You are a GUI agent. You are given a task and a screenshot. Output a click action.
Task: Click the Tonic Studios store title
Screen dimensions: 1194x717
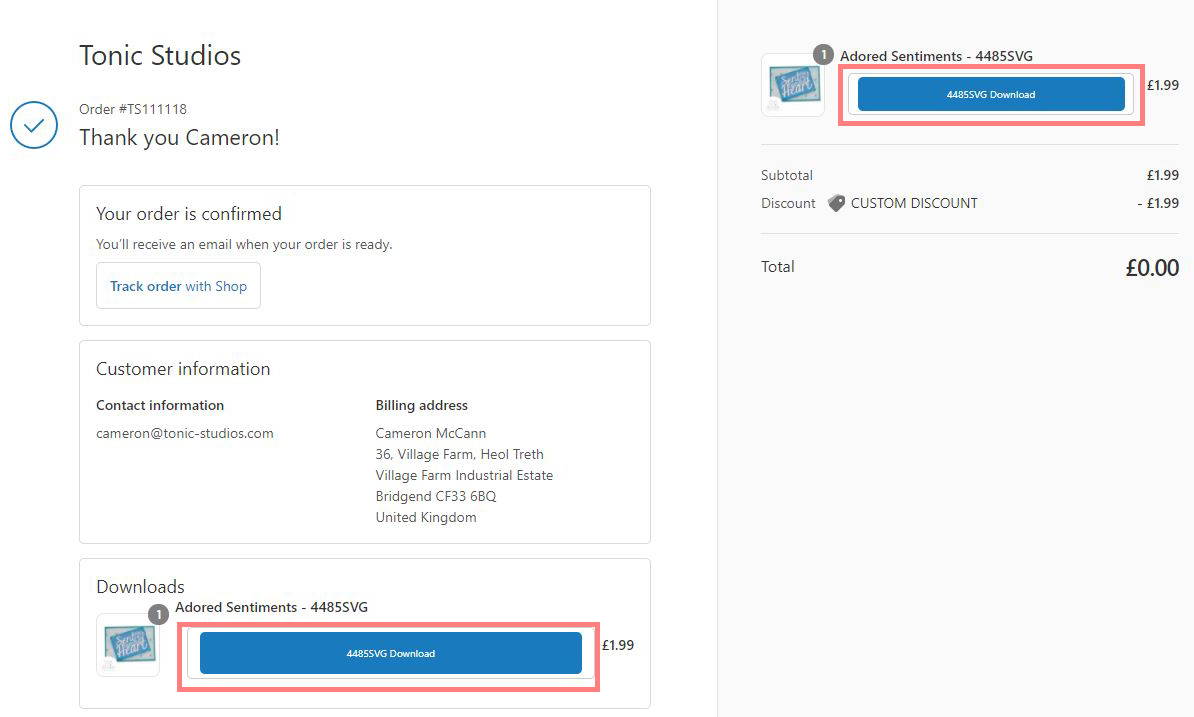pyautogui.click(x=160, y=56)
